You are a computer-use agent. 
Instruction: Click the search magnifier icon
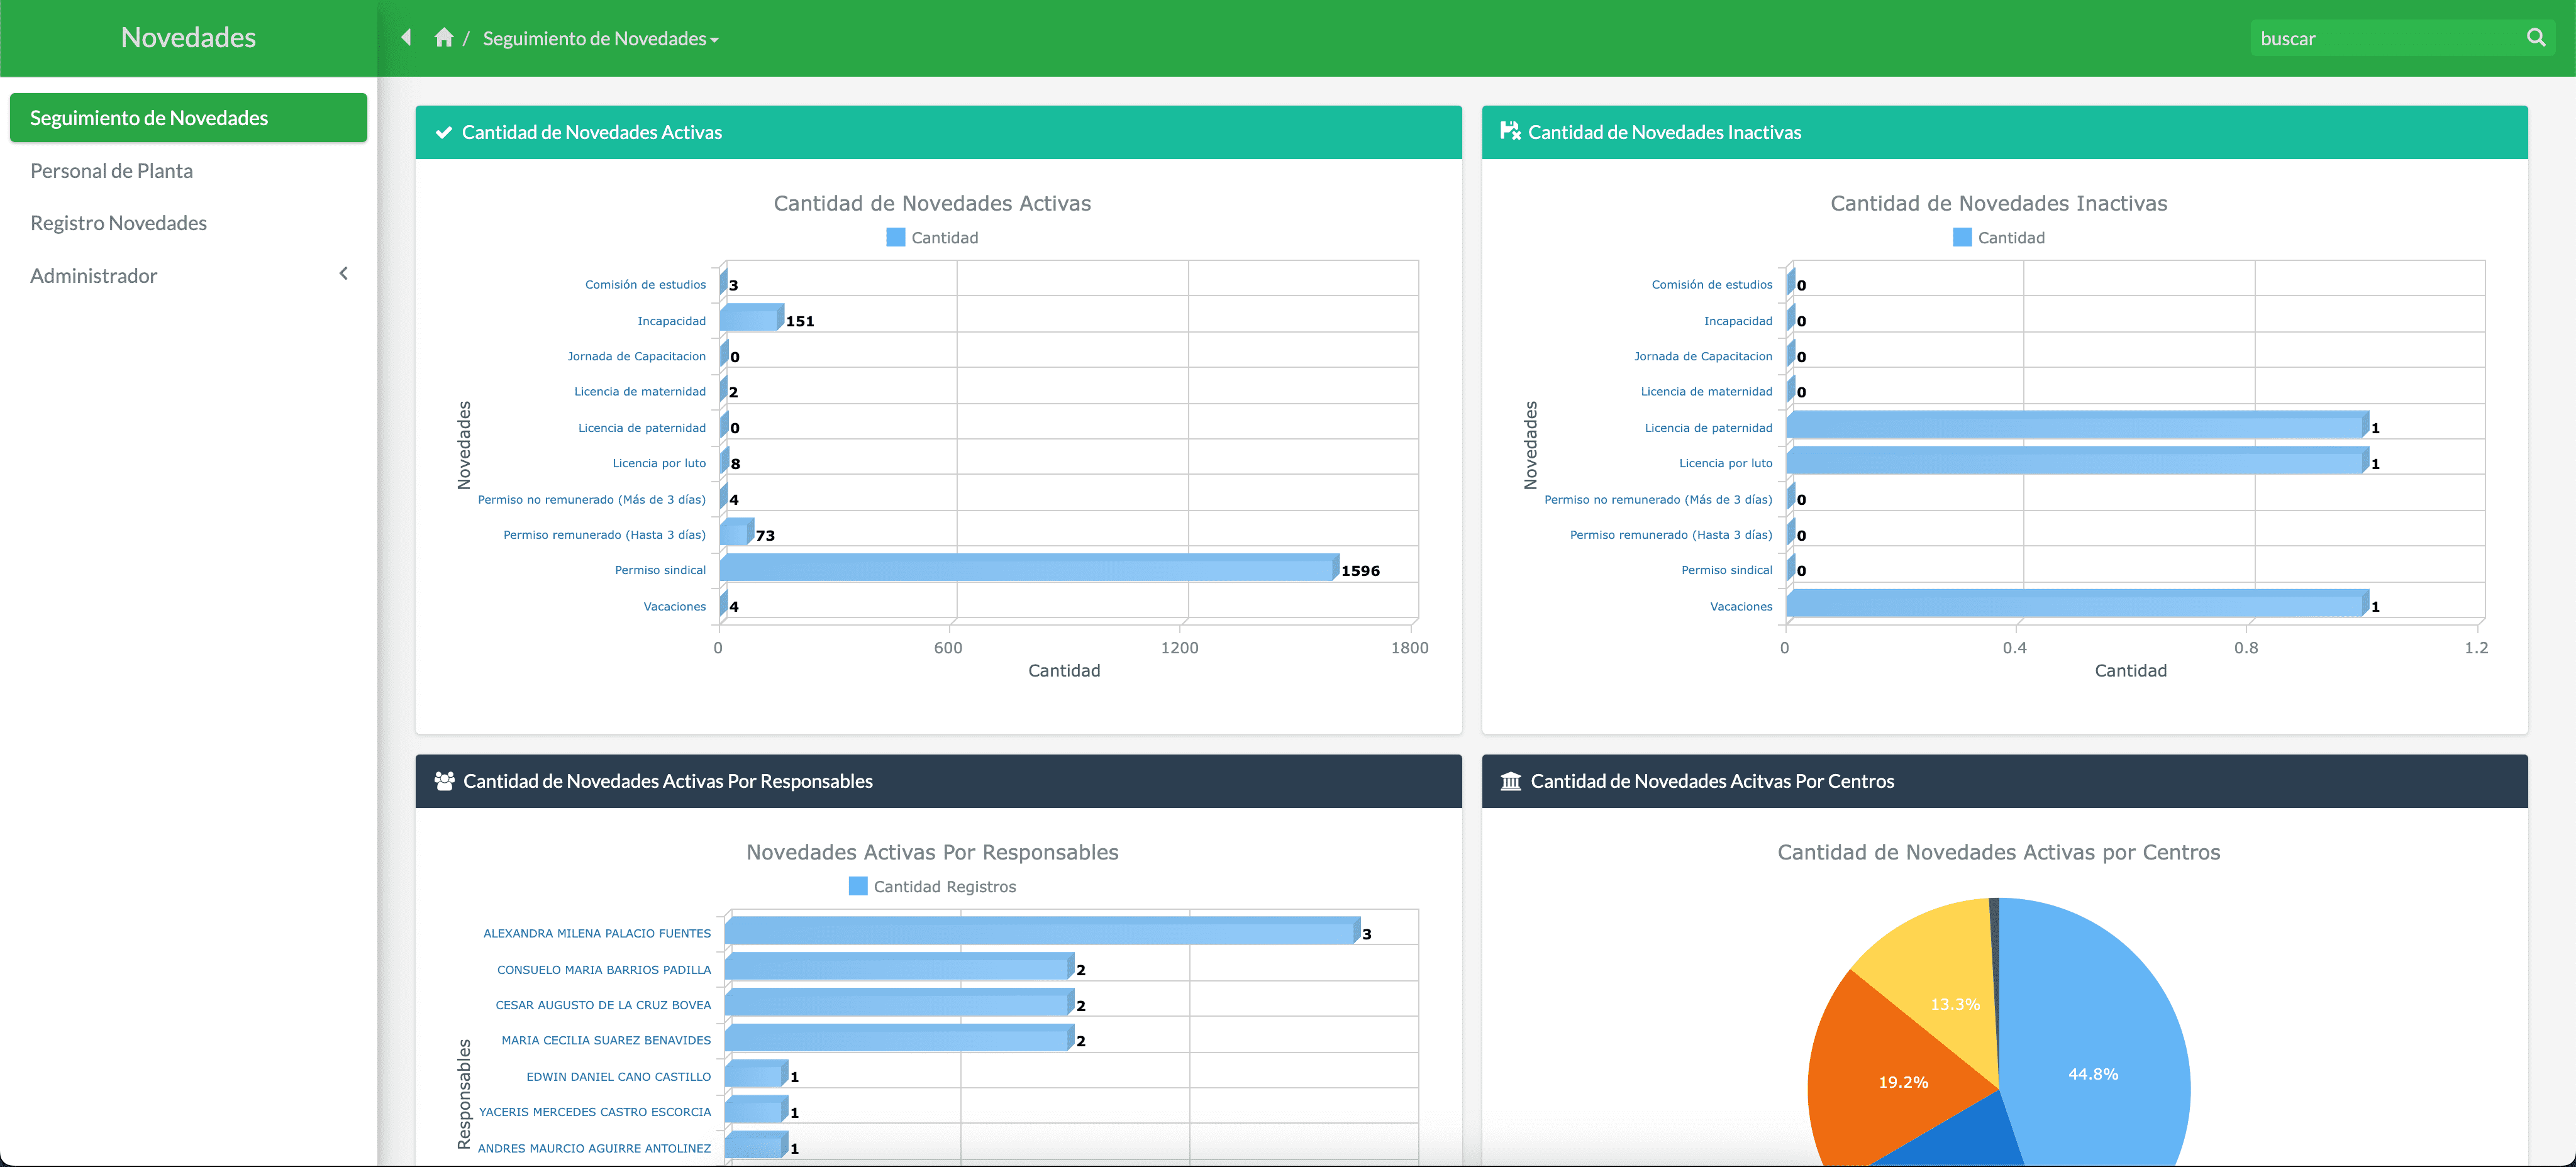click(x=2535, y=38)
